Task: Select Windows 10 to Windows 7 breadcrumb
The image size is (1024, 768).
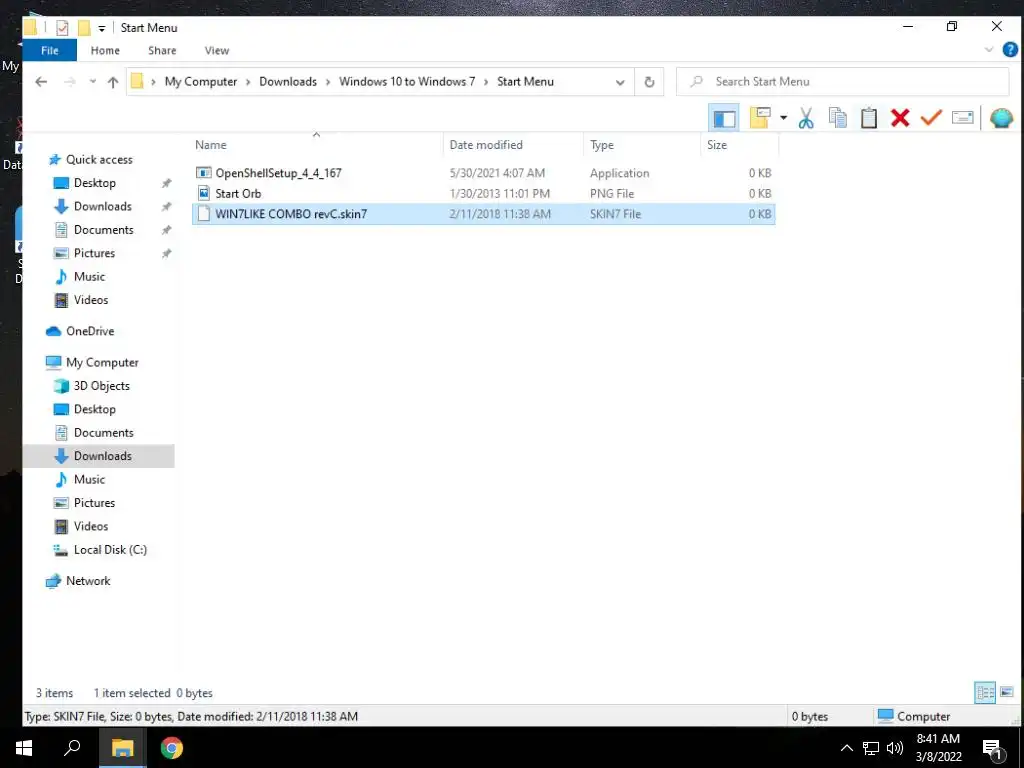Action: (x=407, y=82)
